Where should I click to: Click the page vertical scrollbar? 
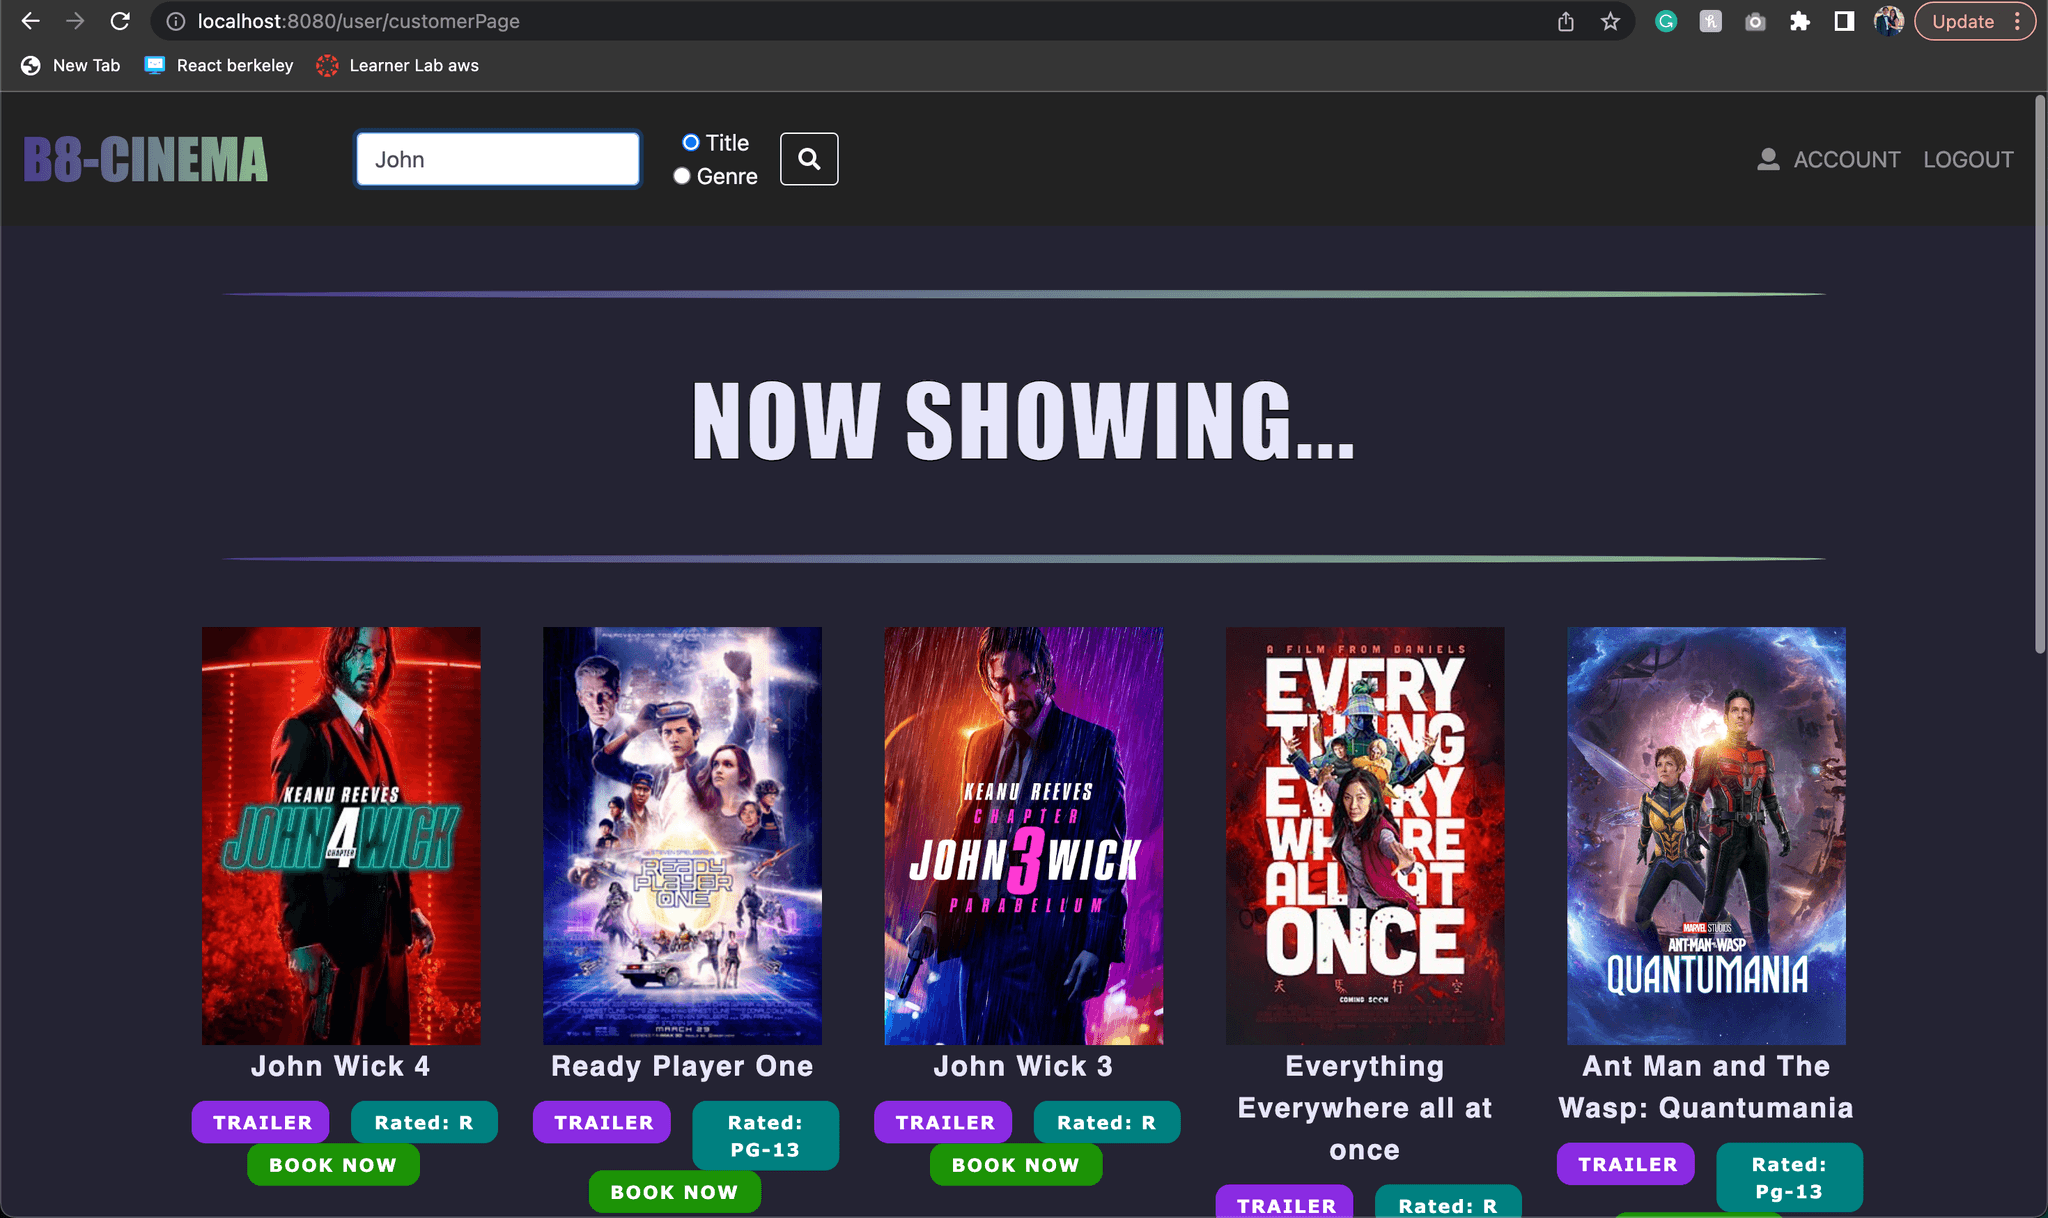click(x=2040, y=375)
